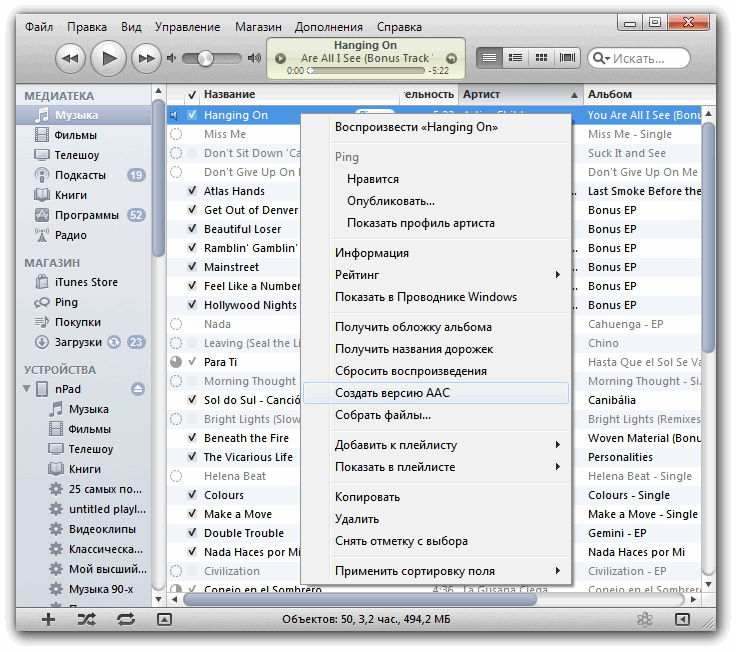Uncheck the Atlas Hands track checkbox
The height and width of the screenshot is (652, 736).
[192, 191]
